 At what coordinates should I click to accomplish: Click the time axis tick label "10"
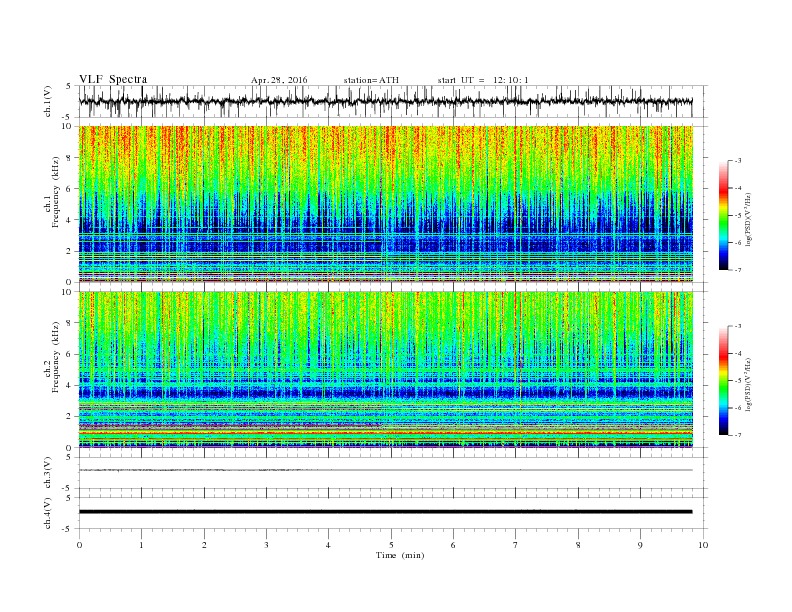[703, 545]
